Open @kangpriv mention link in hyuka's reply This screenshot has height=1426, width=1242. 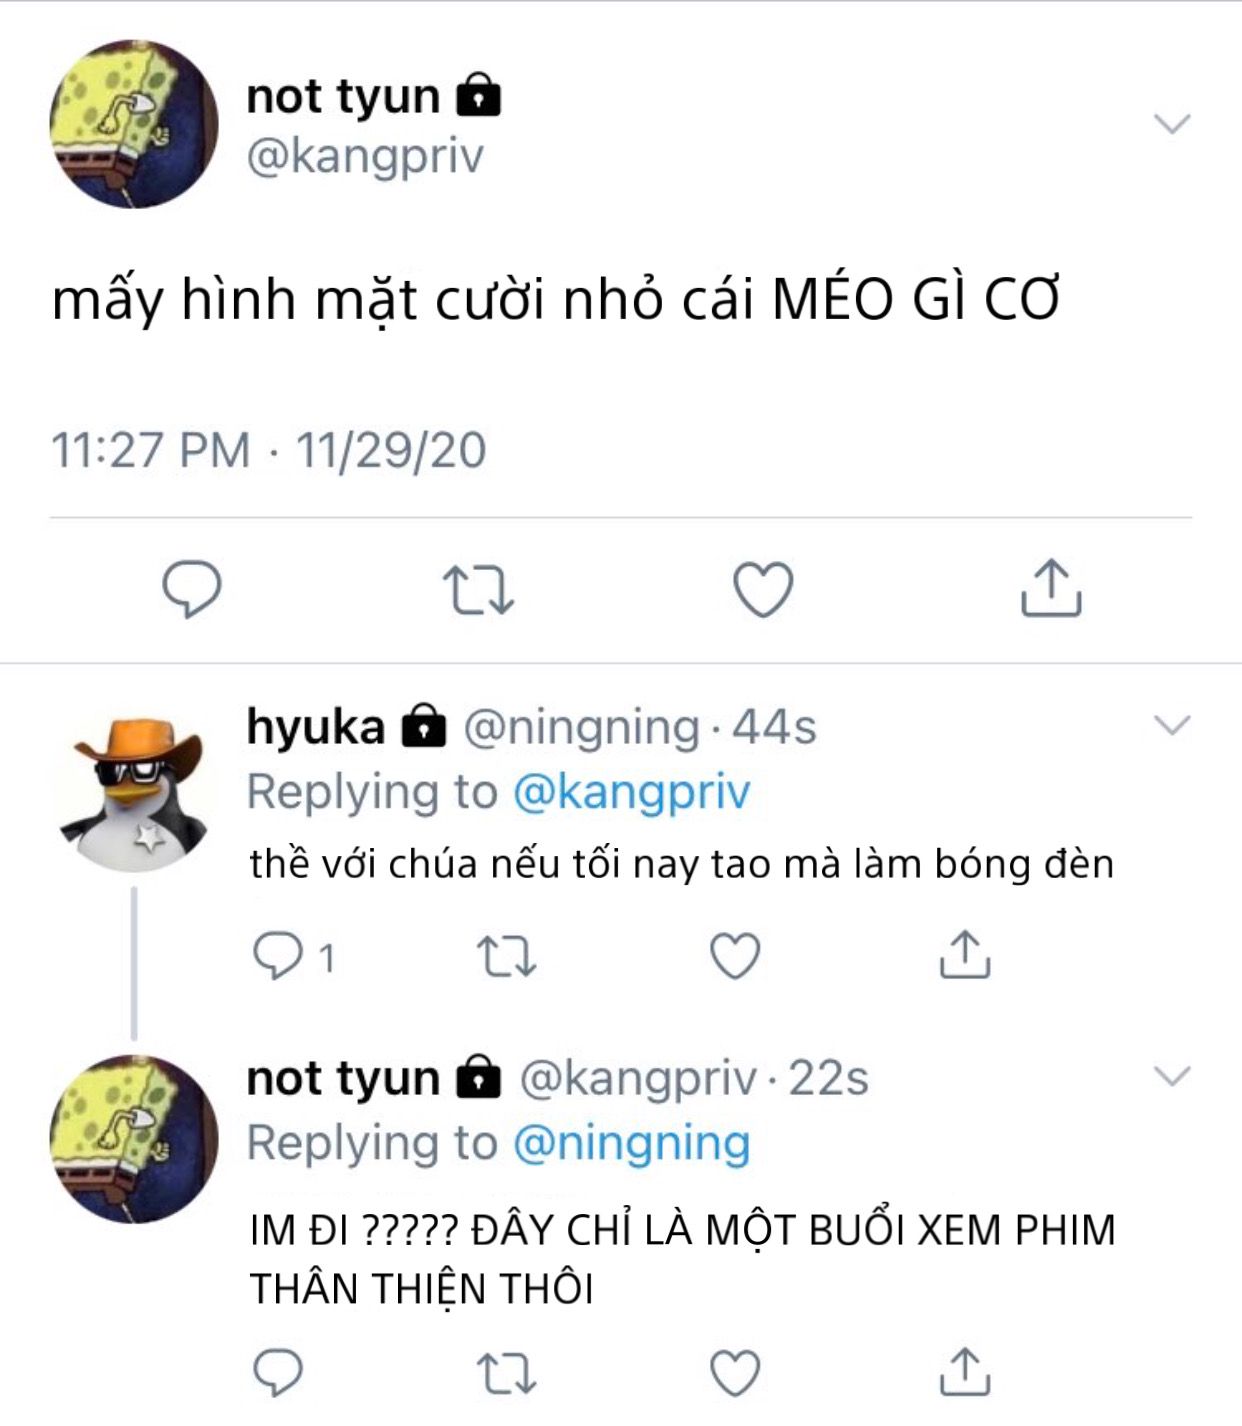631,792
